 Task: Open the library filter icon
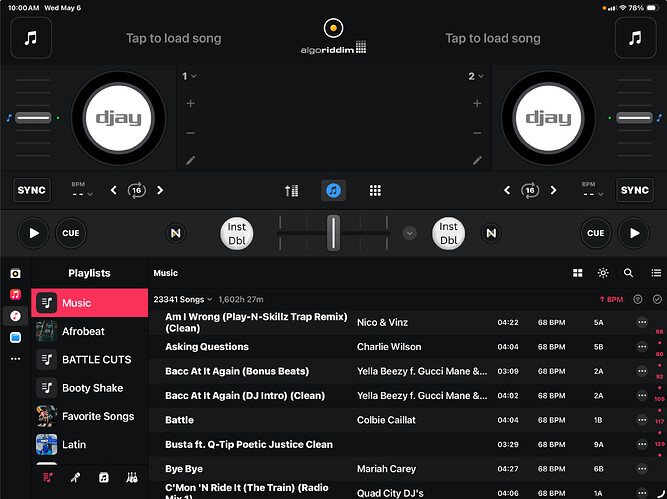(637, 299)
